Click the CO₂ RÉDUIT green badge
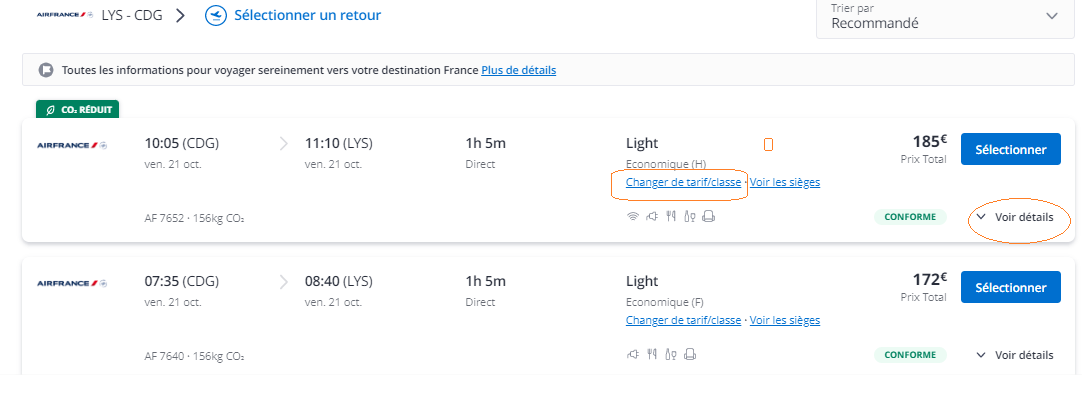1082x400 pixels. point(78,110)
